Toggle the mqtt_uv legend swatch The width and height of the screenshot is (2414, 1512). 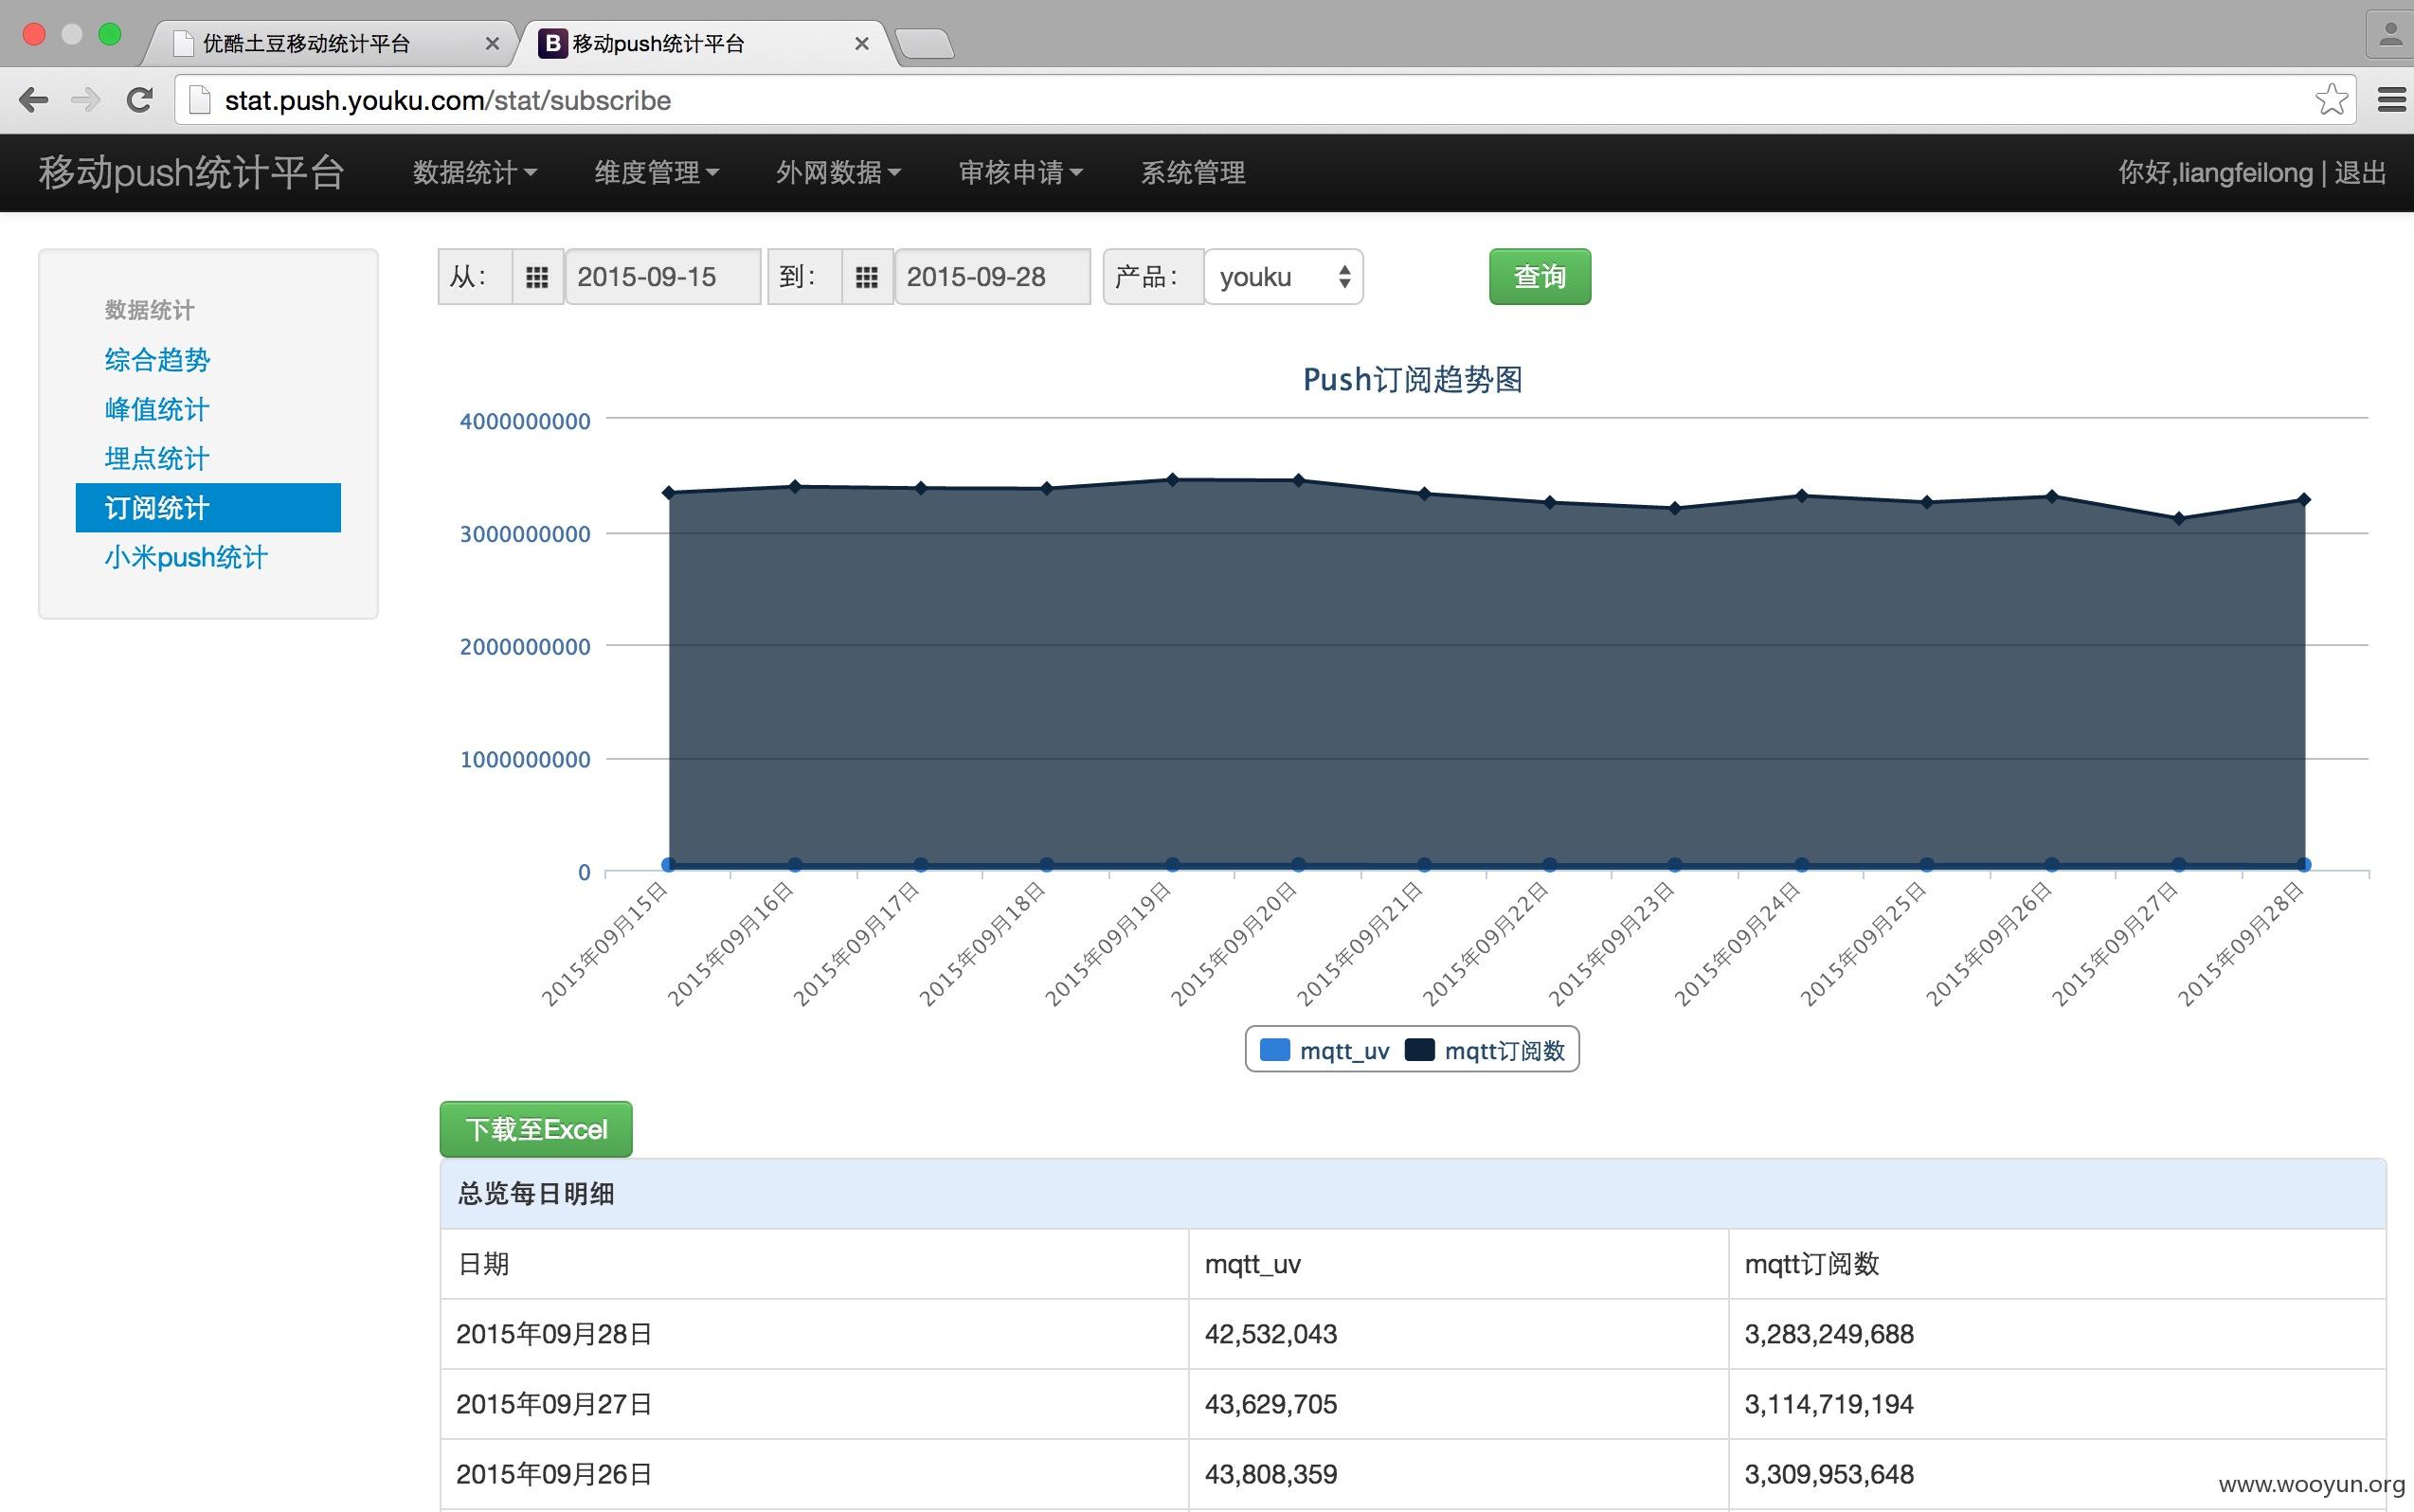(x=1274, y=1049)
